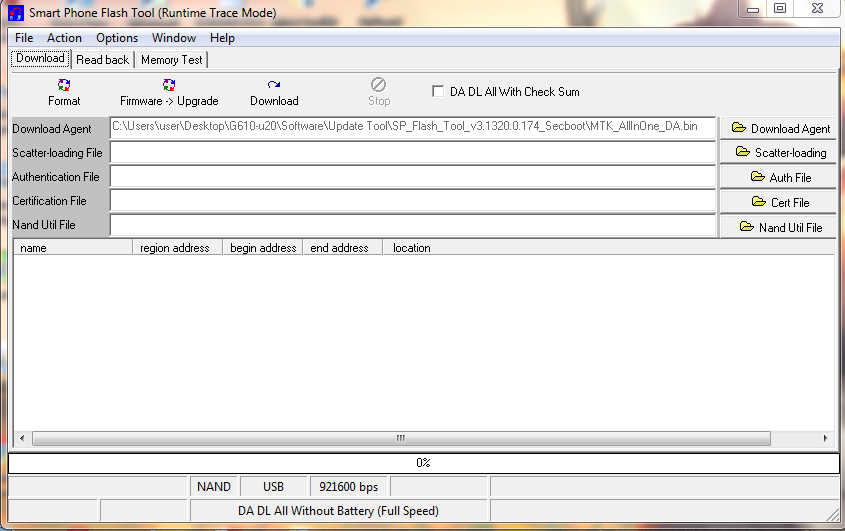Image resolution: width=845 pixels, height=531 pixels.
Task: Browse for a Cert File
Action: (x=779, y=202)
